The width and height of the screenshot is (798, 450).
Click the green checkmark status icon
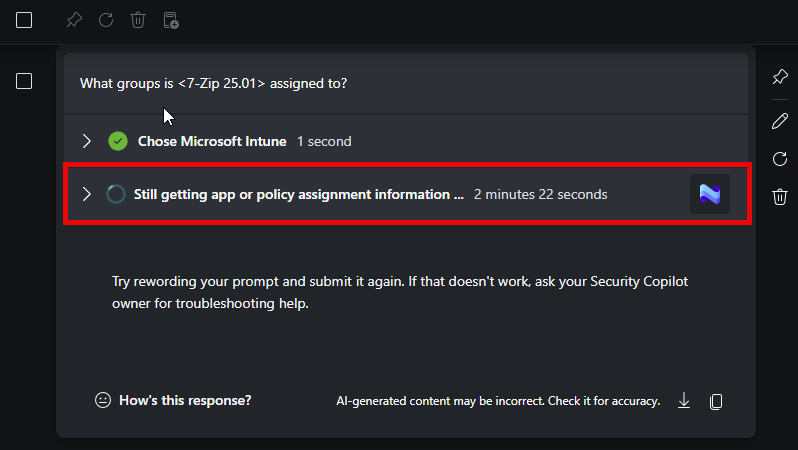118,141
